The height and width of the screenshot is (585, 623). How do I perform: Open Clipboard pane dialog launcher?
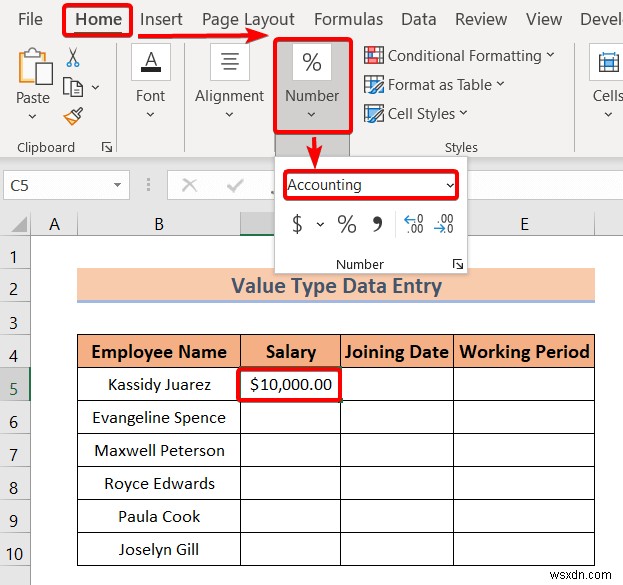pyautogui.click(x=106, y=147)
